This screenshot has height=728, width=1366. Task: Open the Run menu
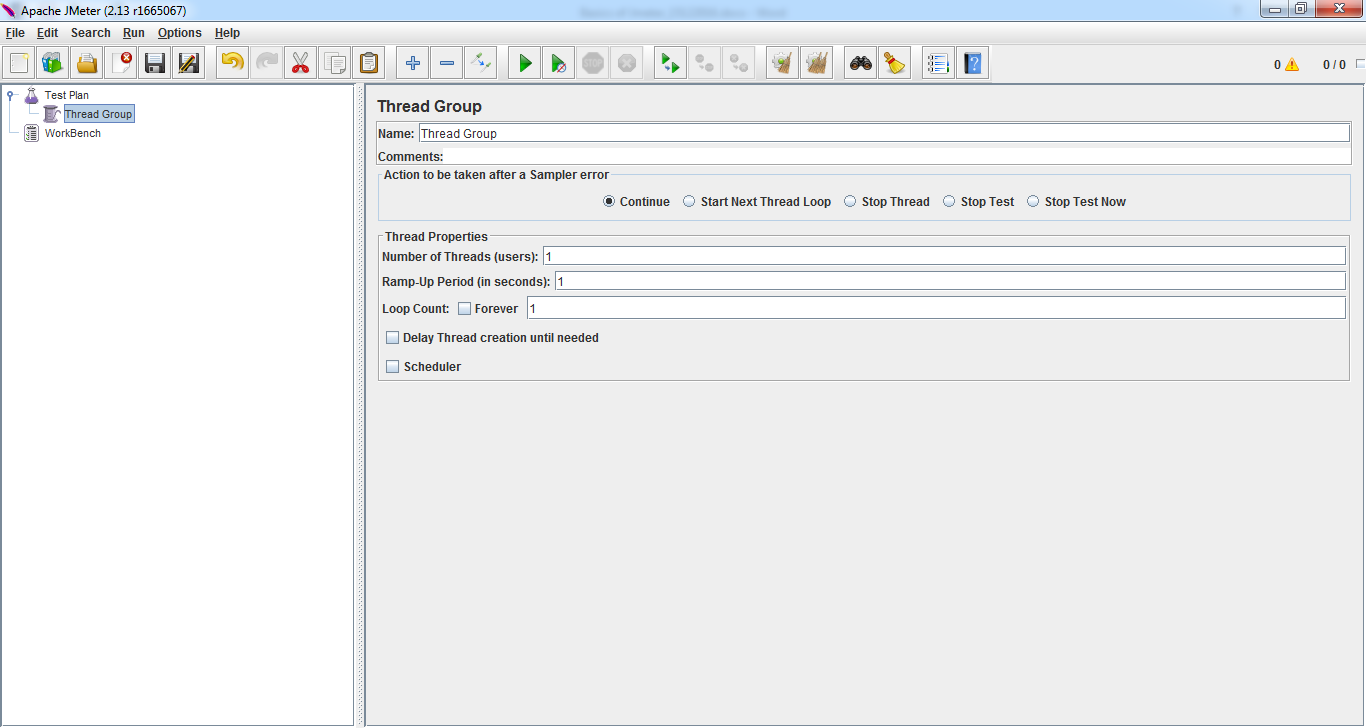point(134,33)
